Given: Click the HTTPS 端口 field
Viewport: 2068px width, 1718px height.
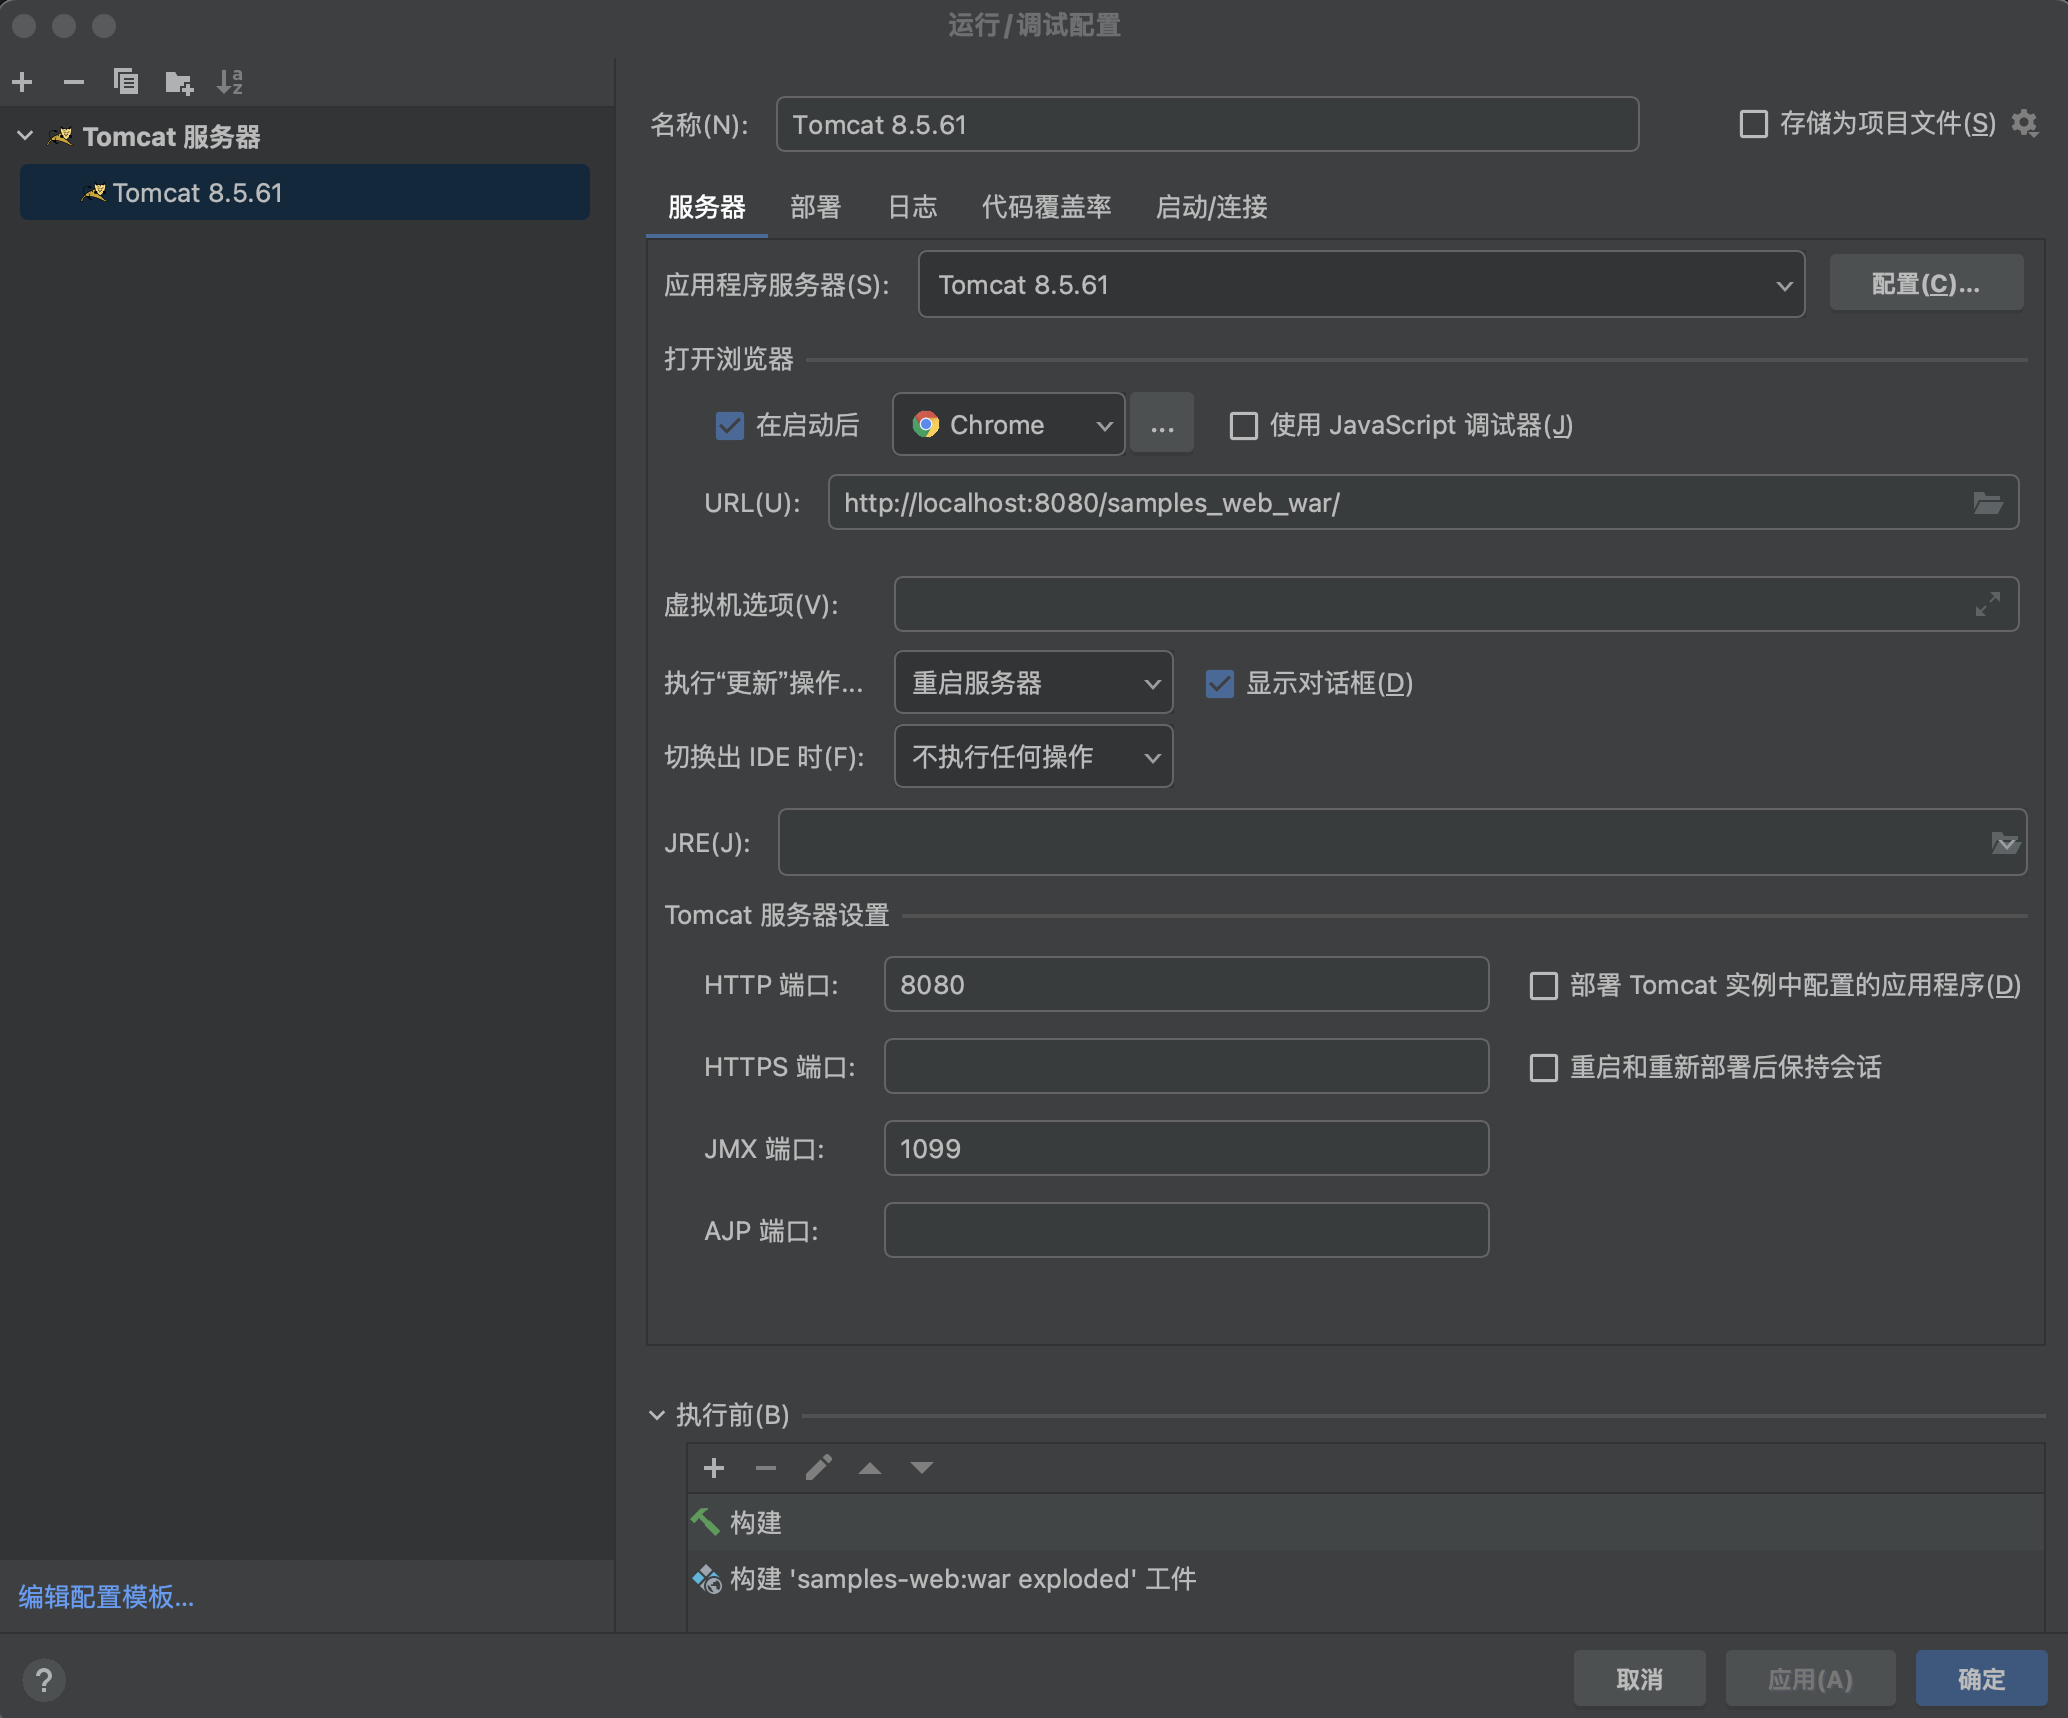Looking at the screenshot, I should (x=1186, y=1067).
